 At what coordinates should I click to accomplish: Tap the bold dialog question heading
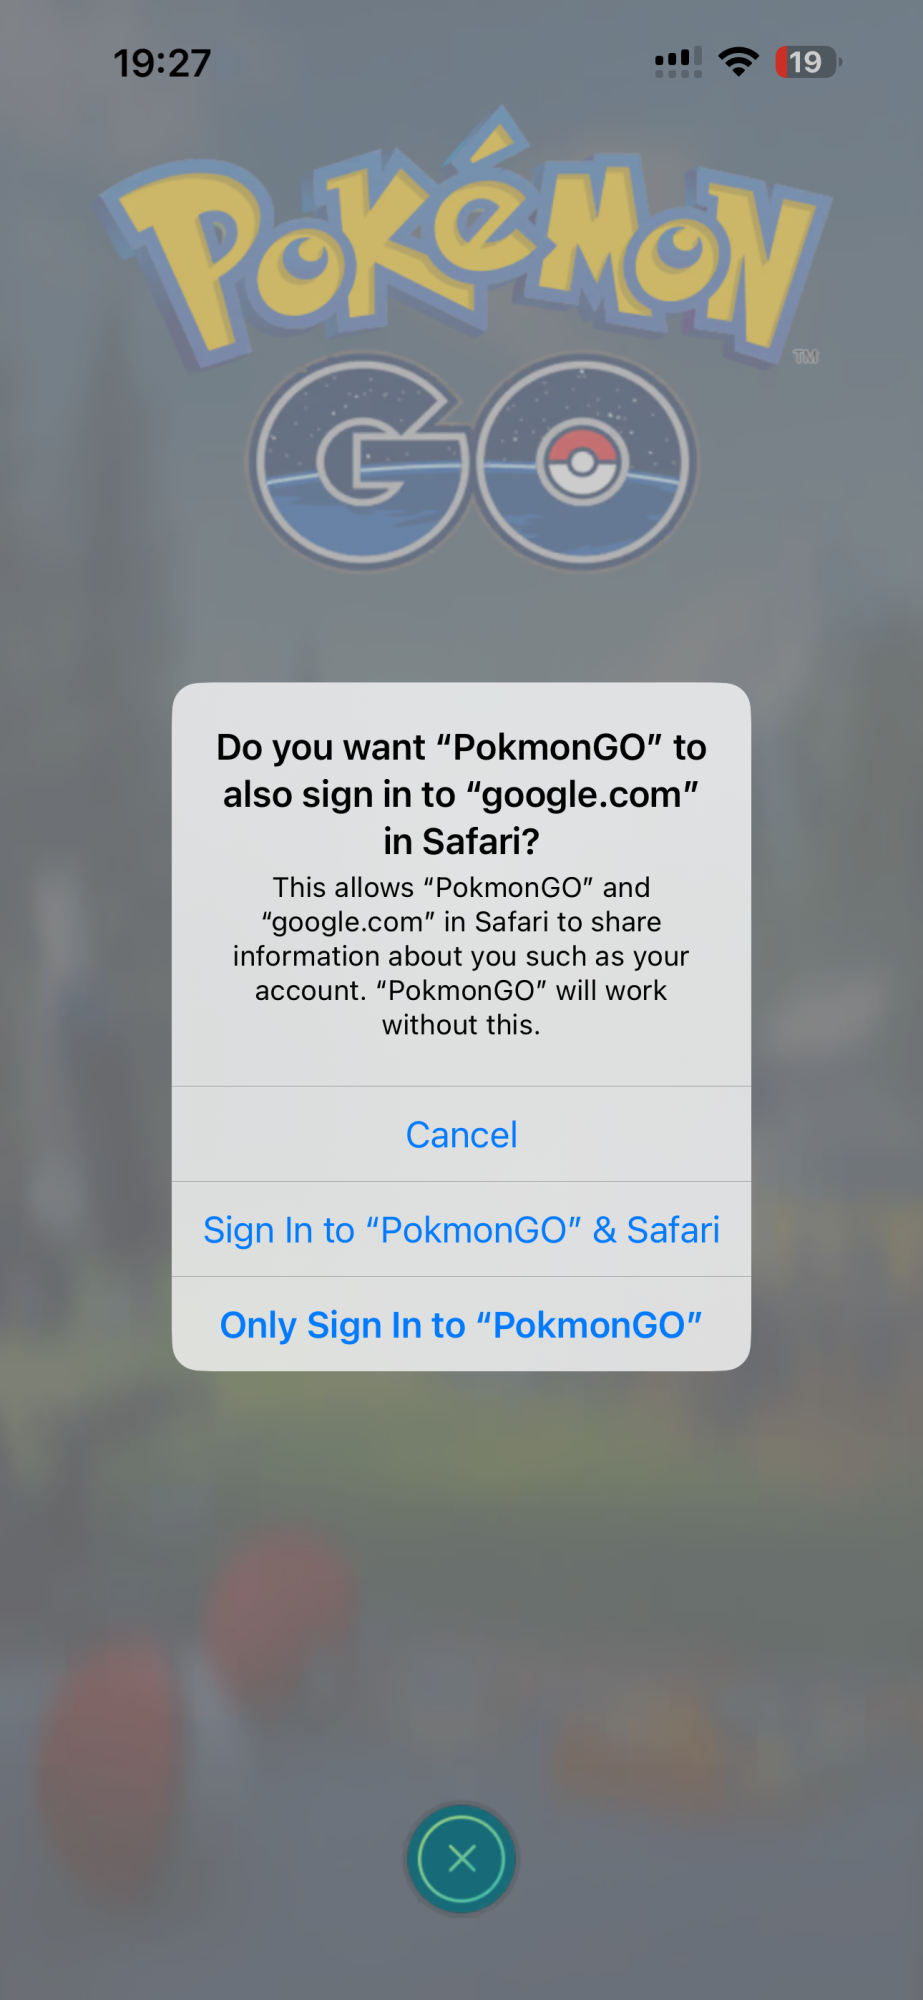[461, 794]
